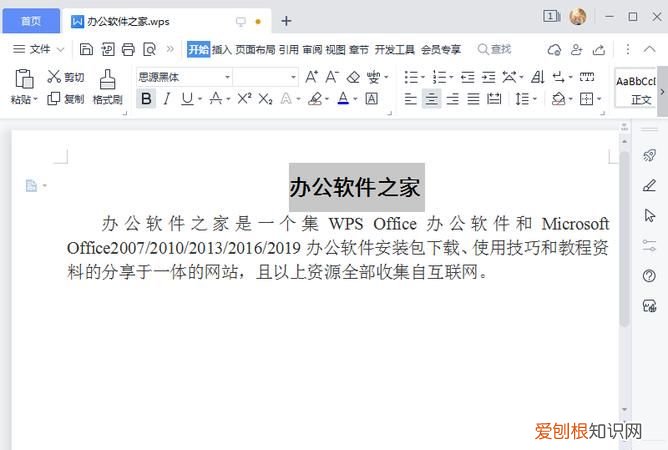Open the pen tool in sidebar

649,185
